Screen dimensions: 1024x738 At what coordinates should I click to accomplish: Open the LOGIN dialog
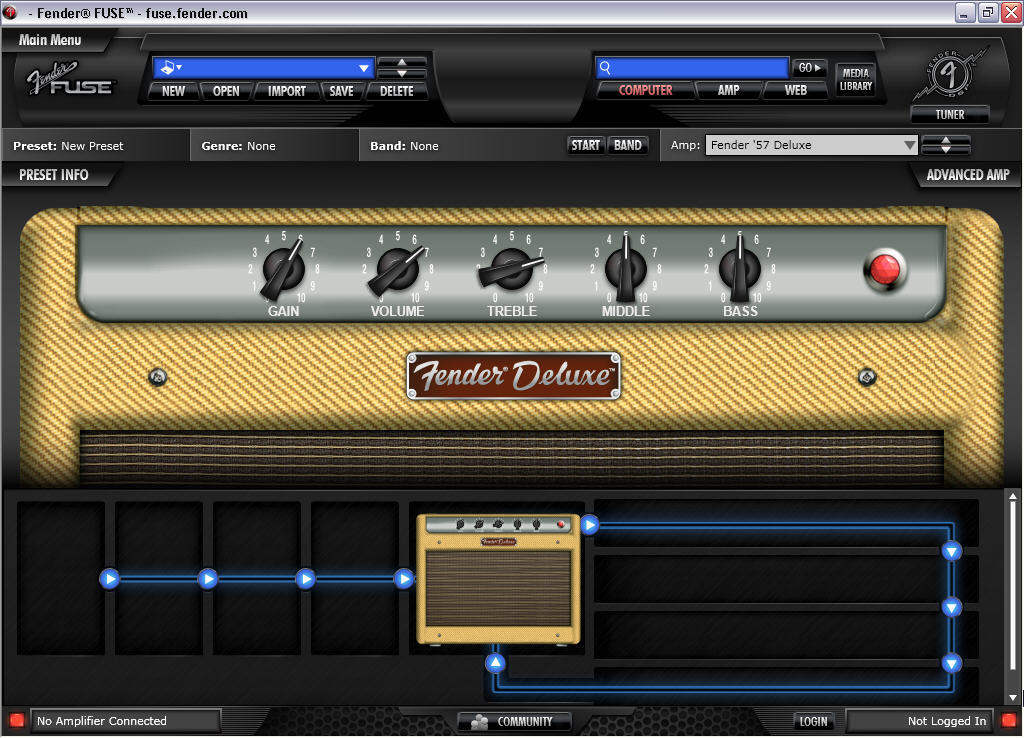(813, 721)
